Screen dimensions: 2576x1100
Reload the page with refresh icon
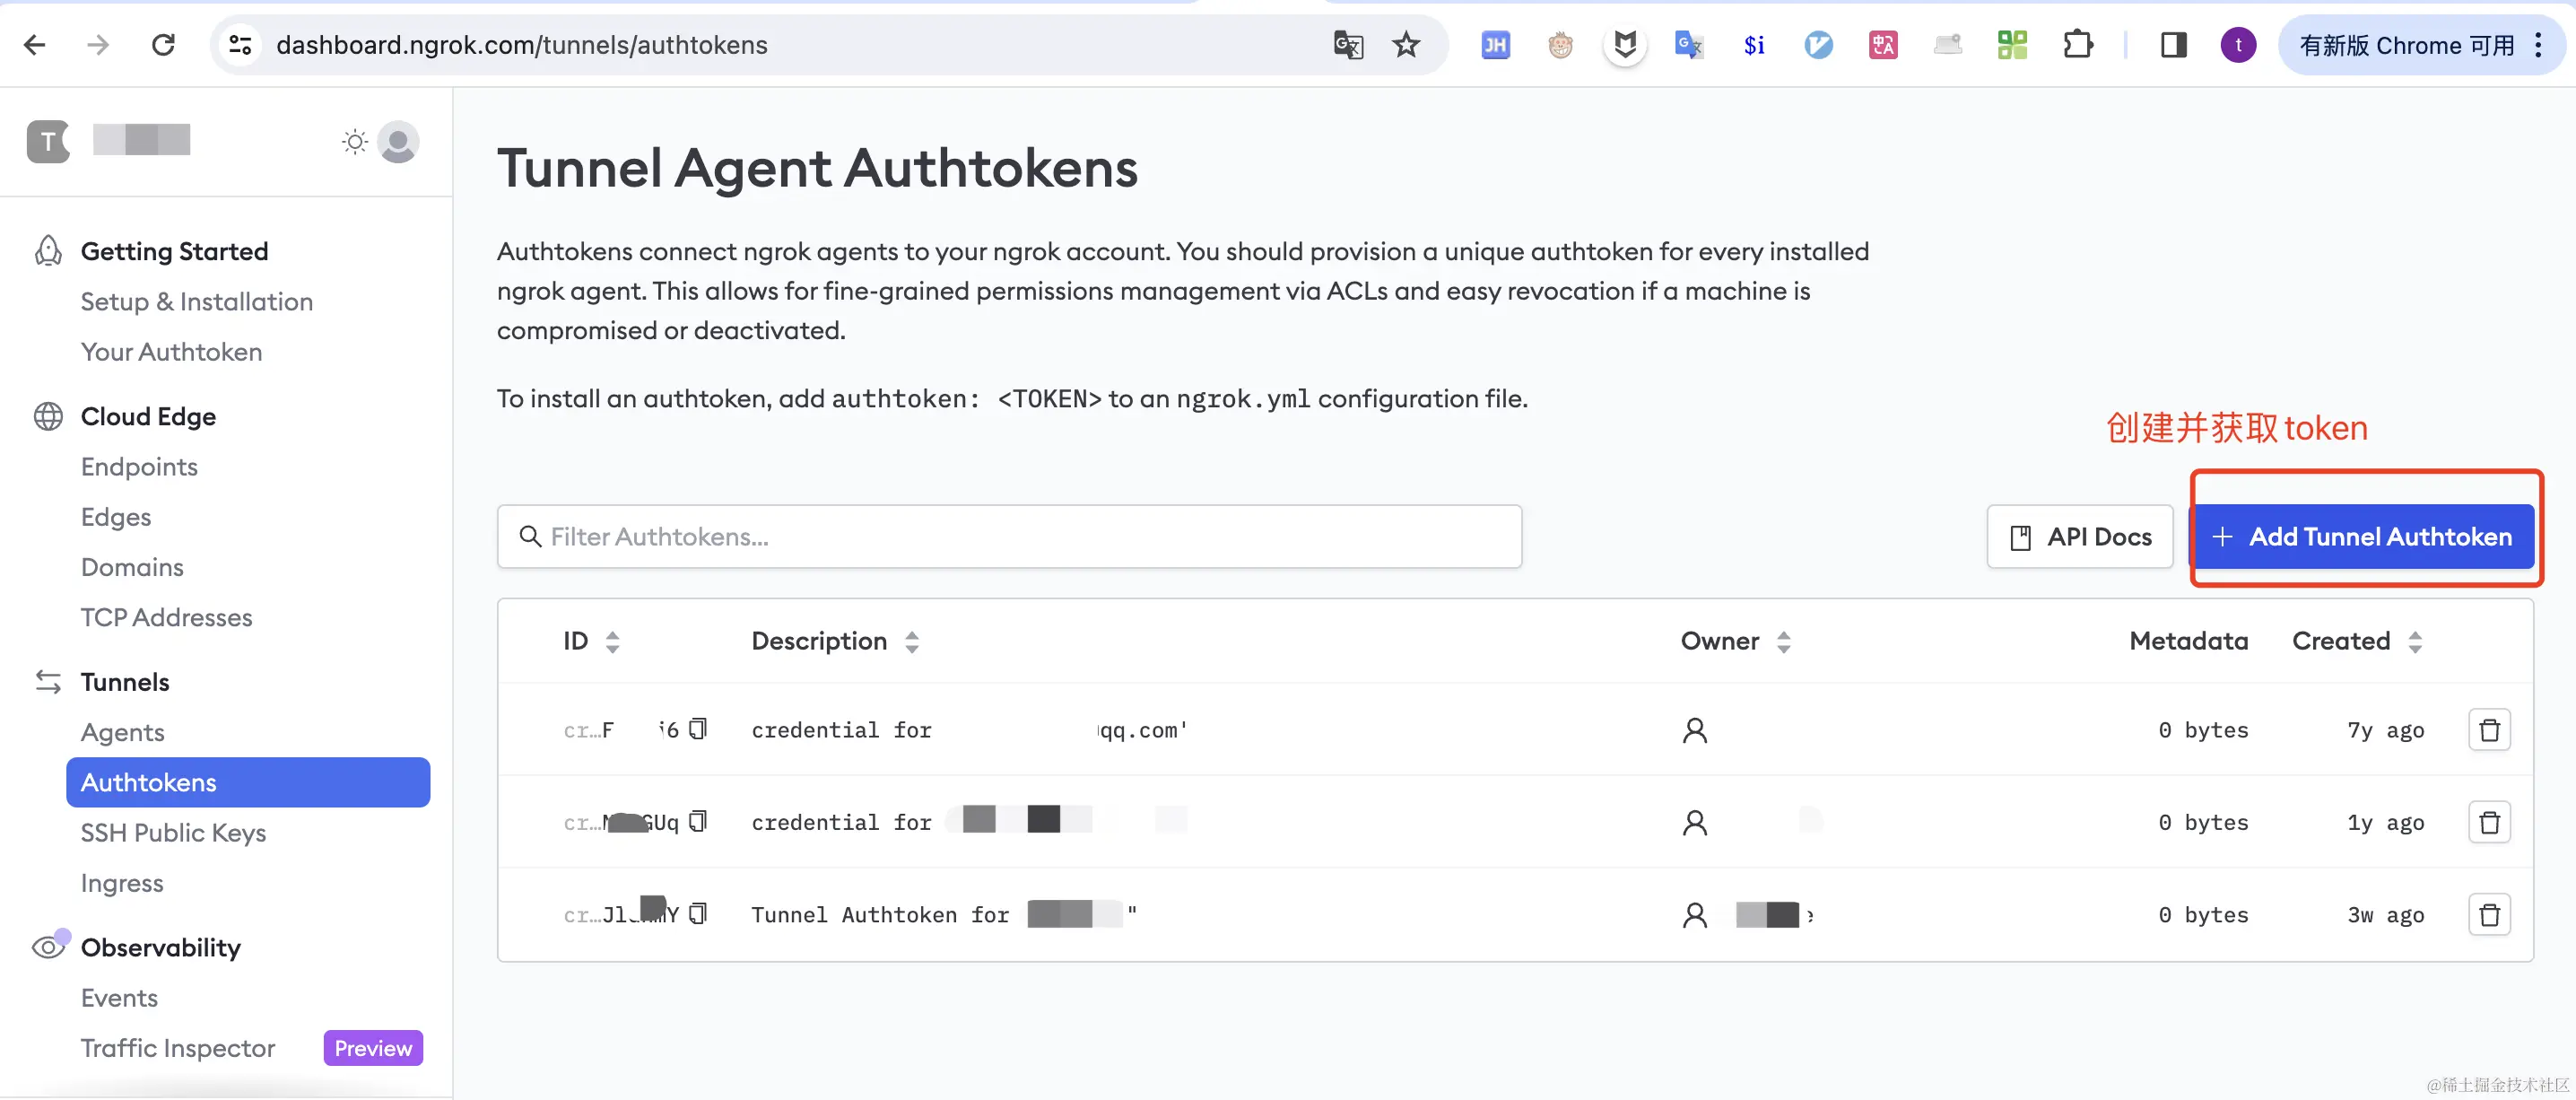pos(163,45)
